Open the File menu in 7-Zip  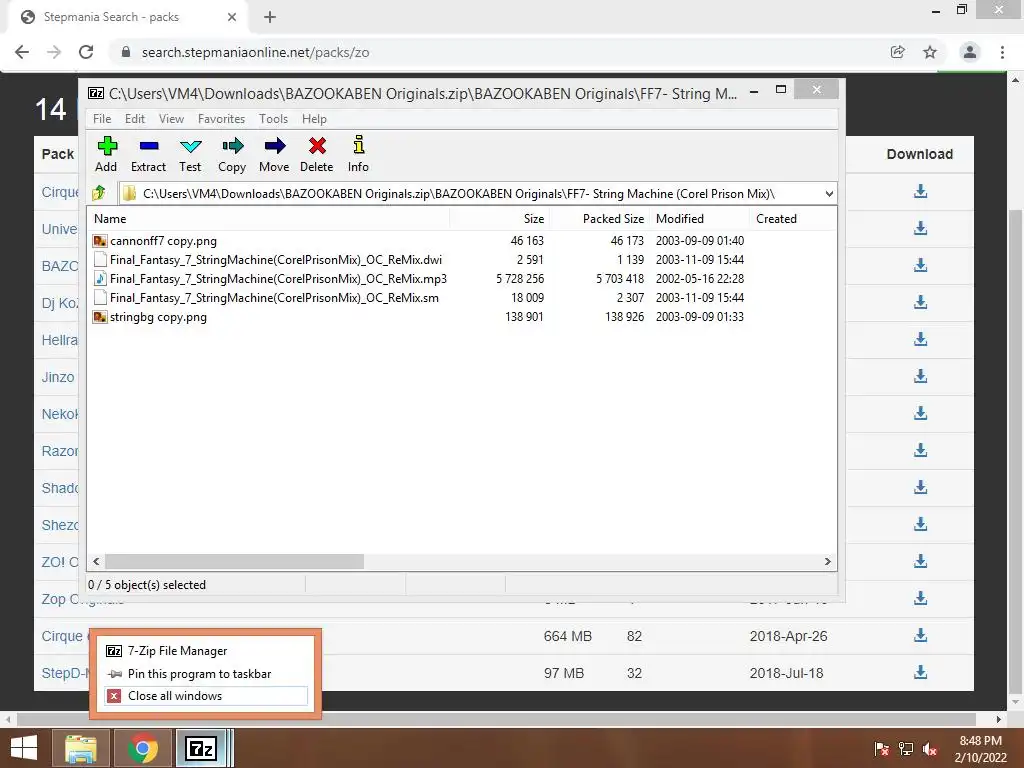click(x=102, y=119)
